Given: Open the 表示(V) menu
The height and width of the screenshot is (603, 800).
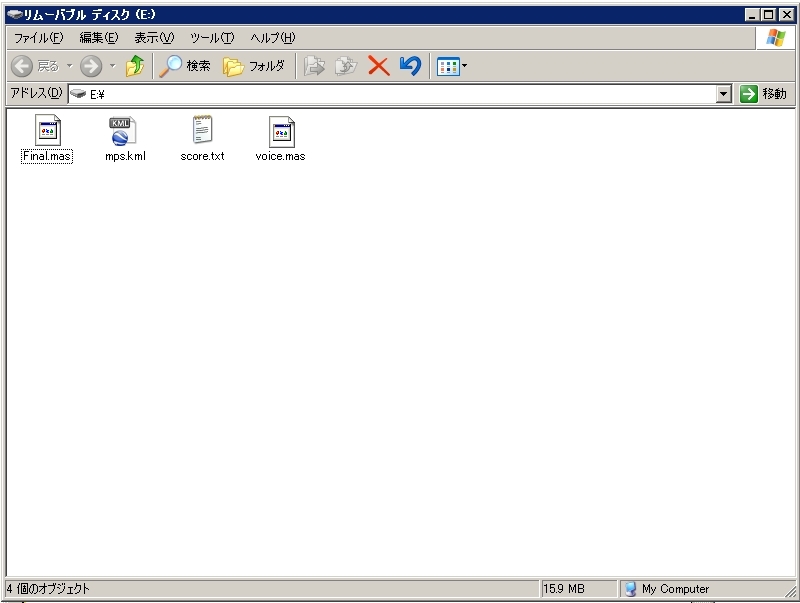Looking at the screenshot, I should pyautogui.click(x=154, y=38).
